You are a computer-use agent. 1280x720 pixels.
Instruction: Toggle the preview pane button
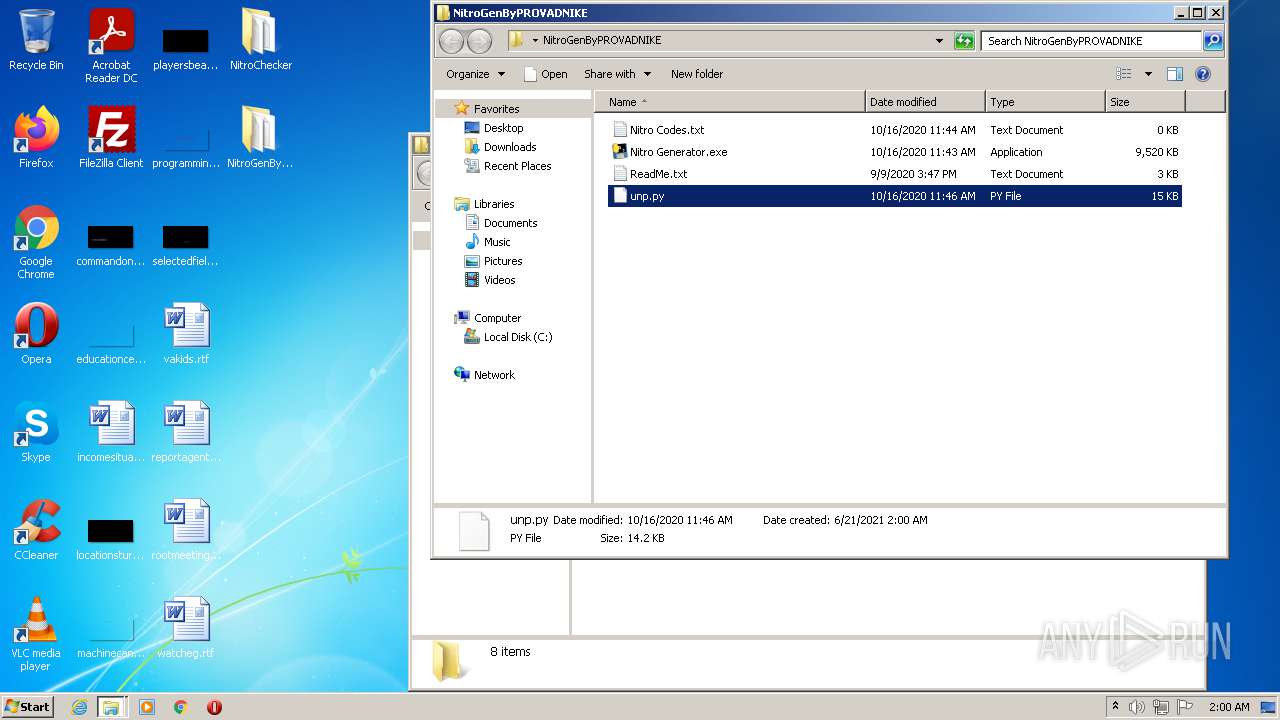click(x=1175, y=74)
